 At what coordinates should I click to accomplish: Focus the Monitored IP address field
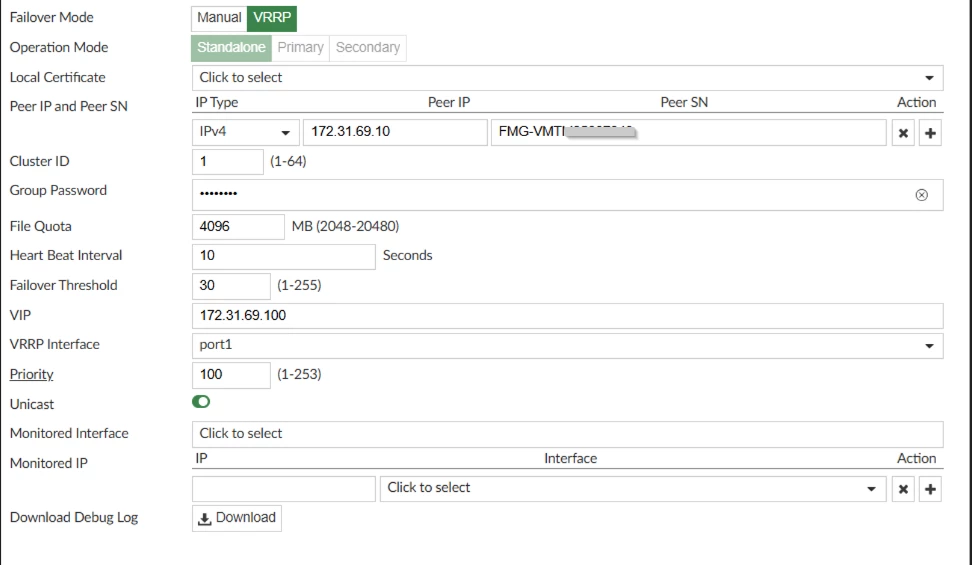click(x=283, y=489)
